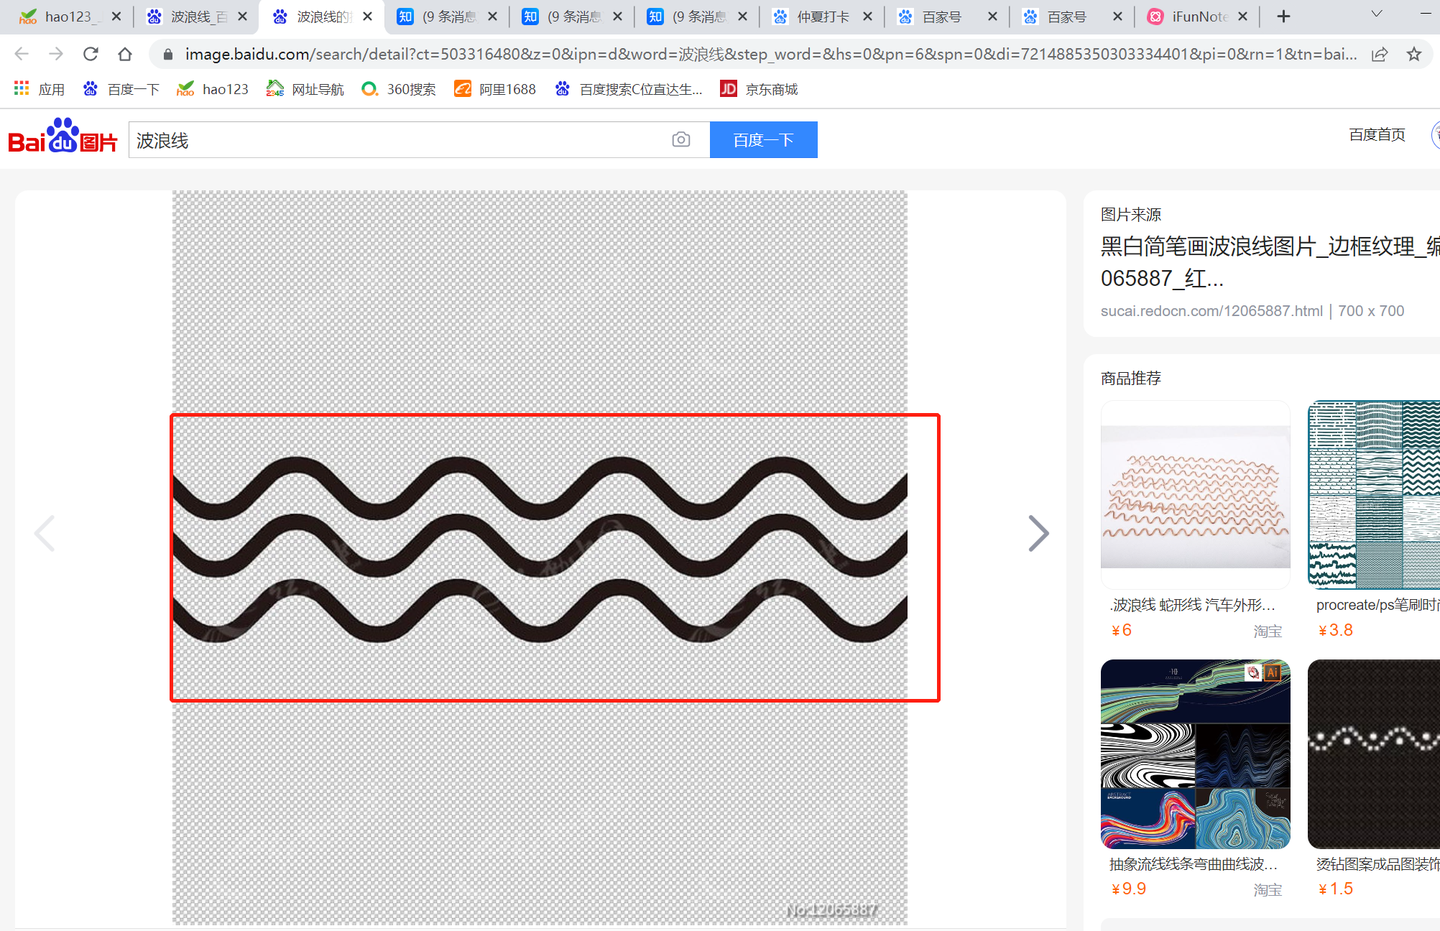1440x931 pixels.
Task: Switch to the 仲夏打卡 tab
Action: tap(822, 16)
